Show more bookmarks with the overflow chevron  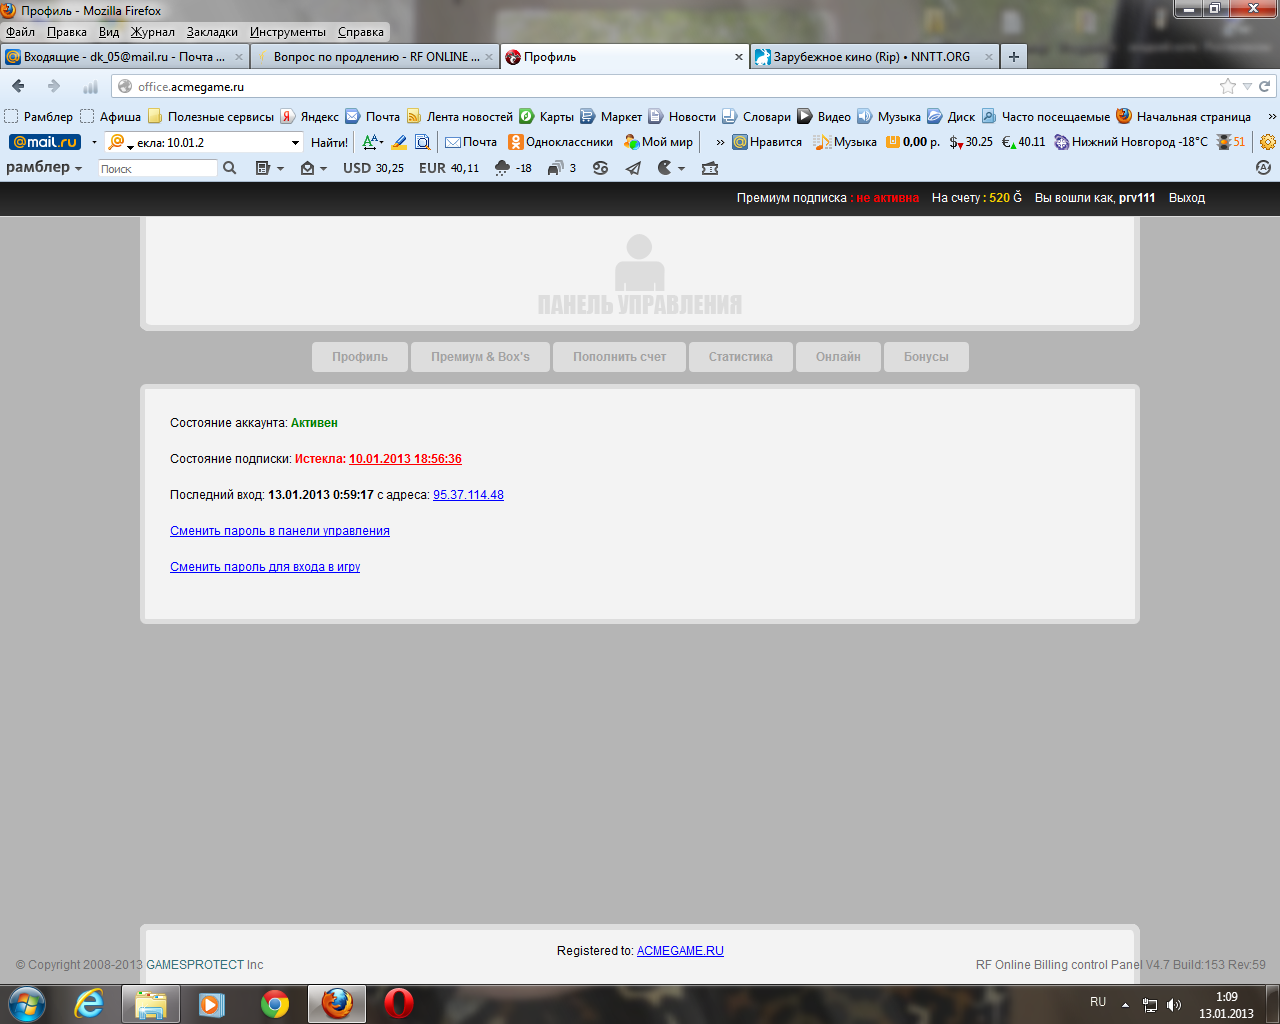click(x=1271, y=117)
